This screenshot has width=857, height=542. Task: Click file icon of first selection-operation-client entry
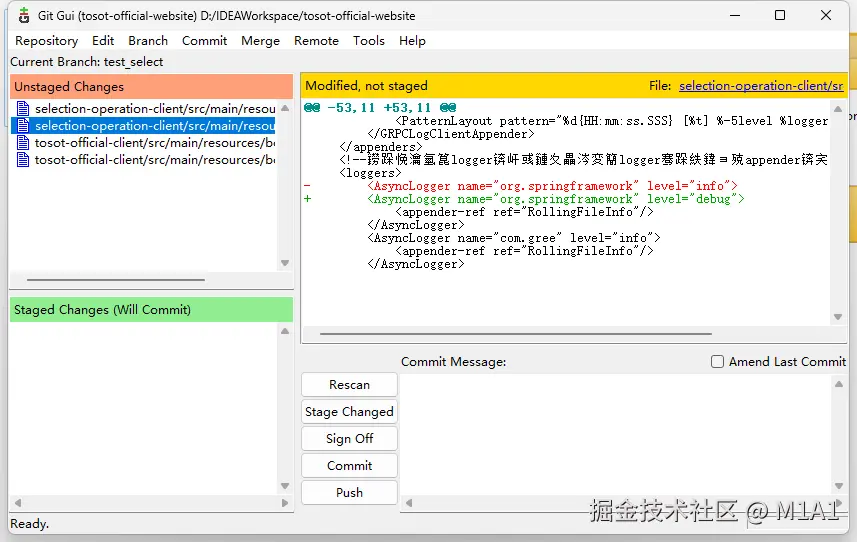23,109
